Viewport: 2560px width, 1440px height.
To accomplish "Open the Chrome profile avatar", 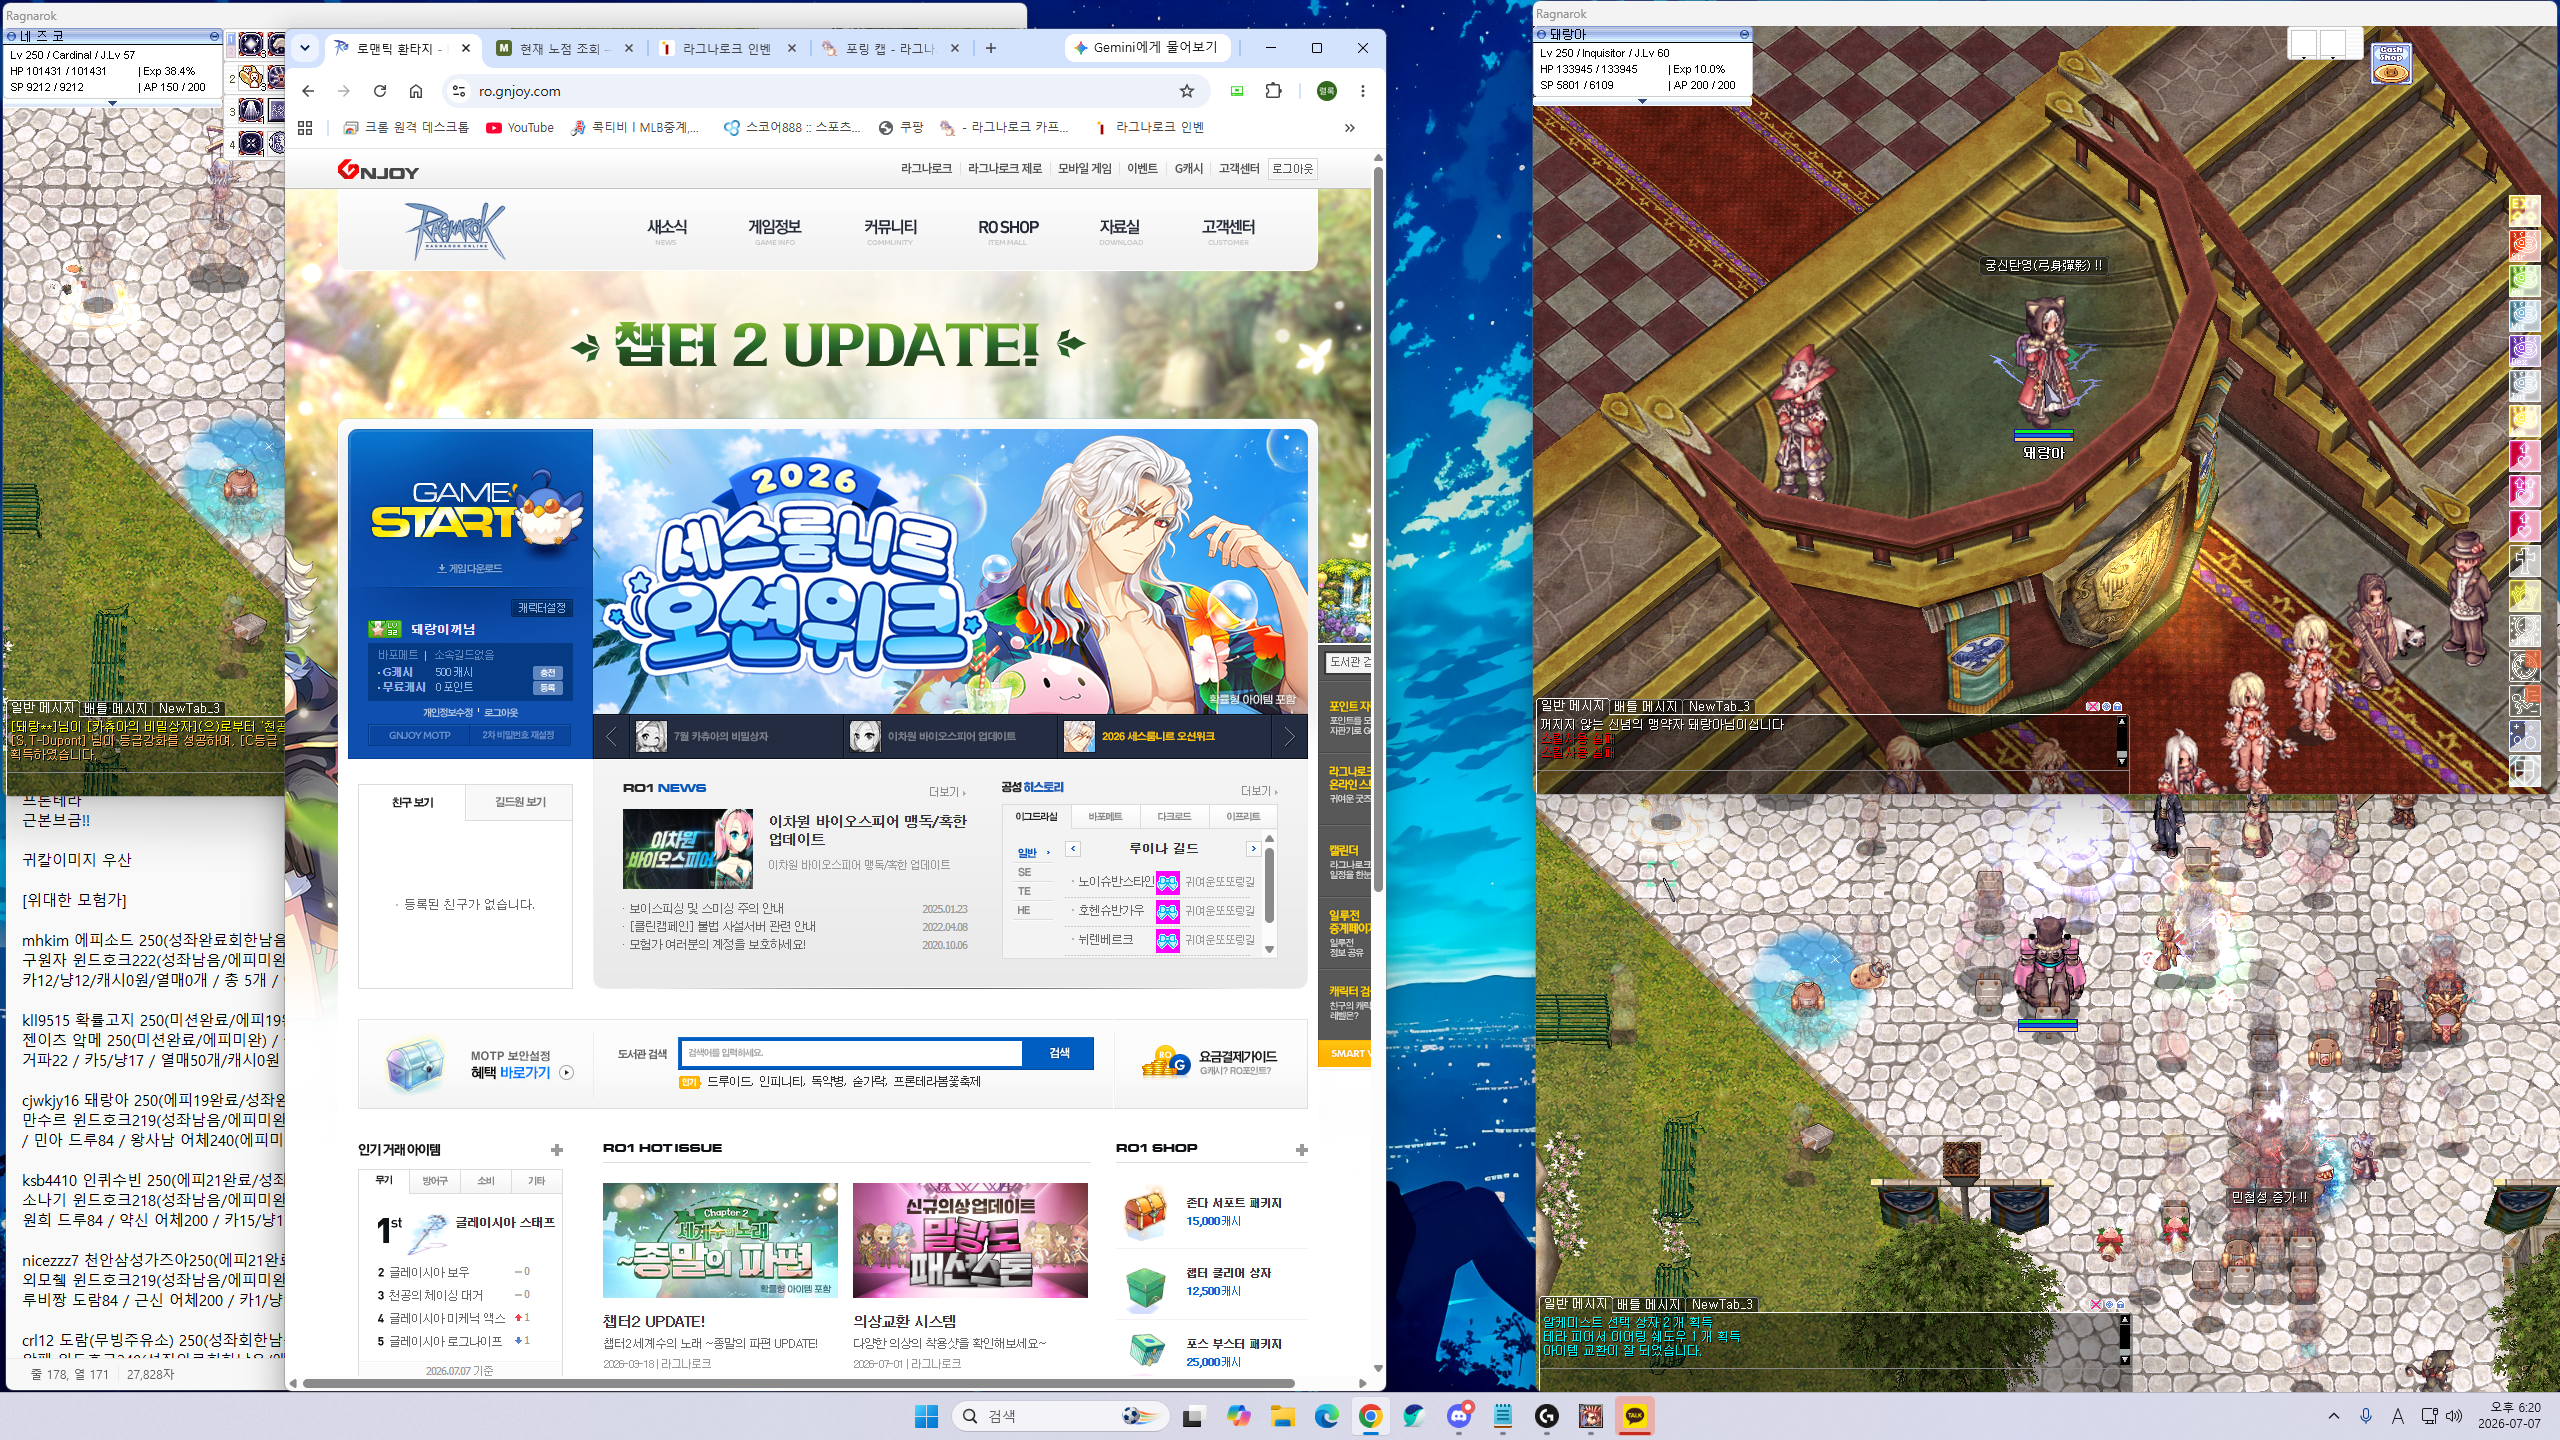I will coord(1326,91).
